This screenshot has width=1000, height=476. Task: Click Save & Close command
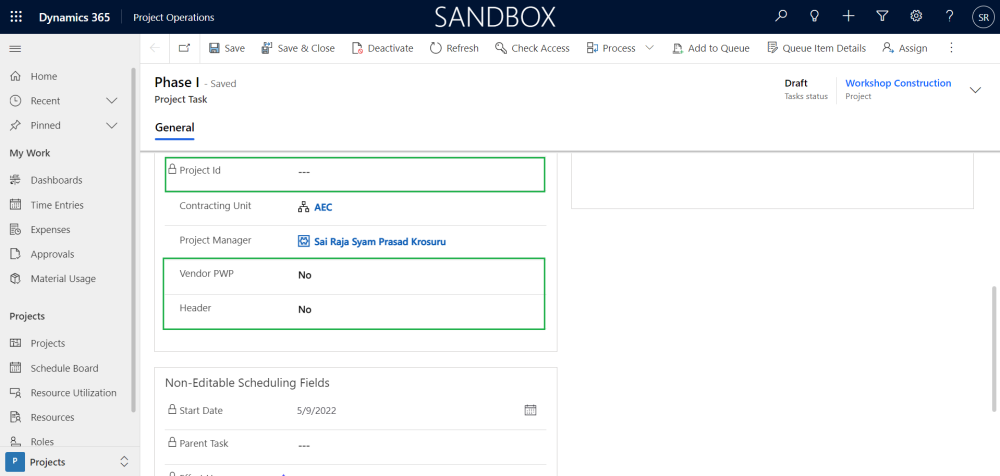click(298, 48)
